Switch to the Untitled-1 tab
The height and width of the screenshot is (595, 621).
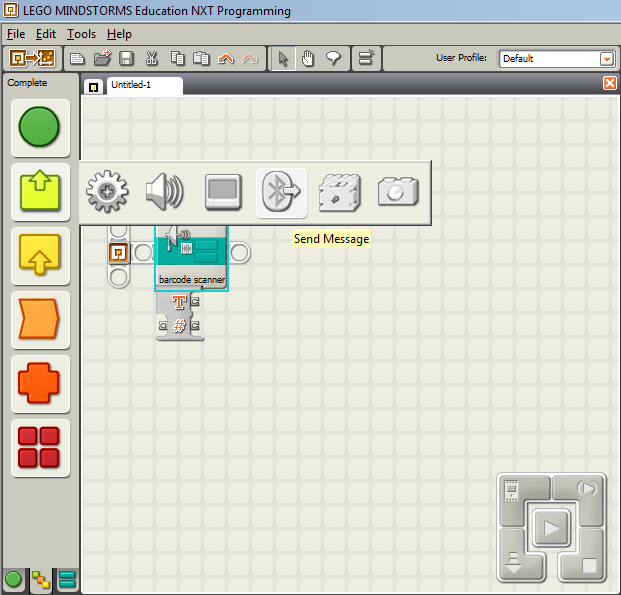[144, 85]
